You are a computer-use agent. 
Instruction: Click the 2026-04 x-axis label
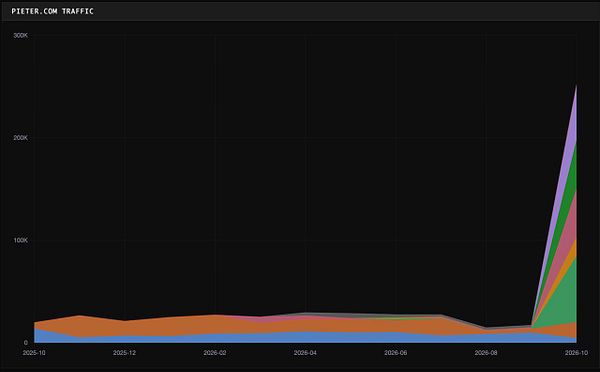click(x=305, y=353)
